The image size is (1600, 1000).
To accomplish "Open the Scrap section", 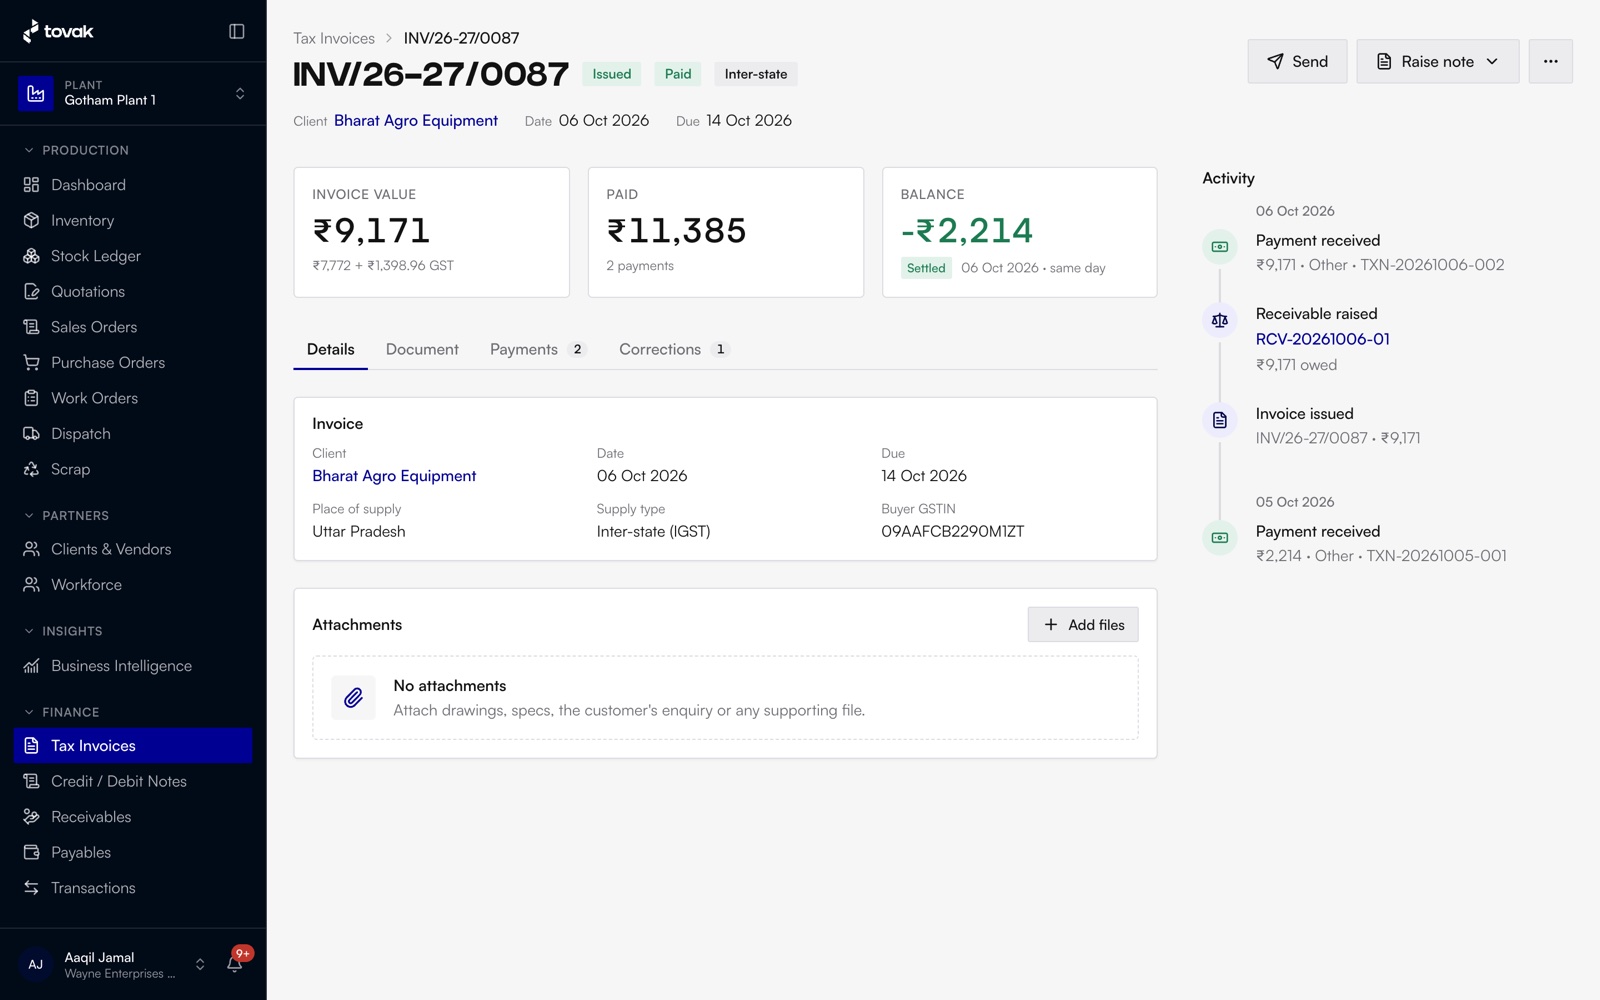I will pyautogui.click(x=133, y=469).
